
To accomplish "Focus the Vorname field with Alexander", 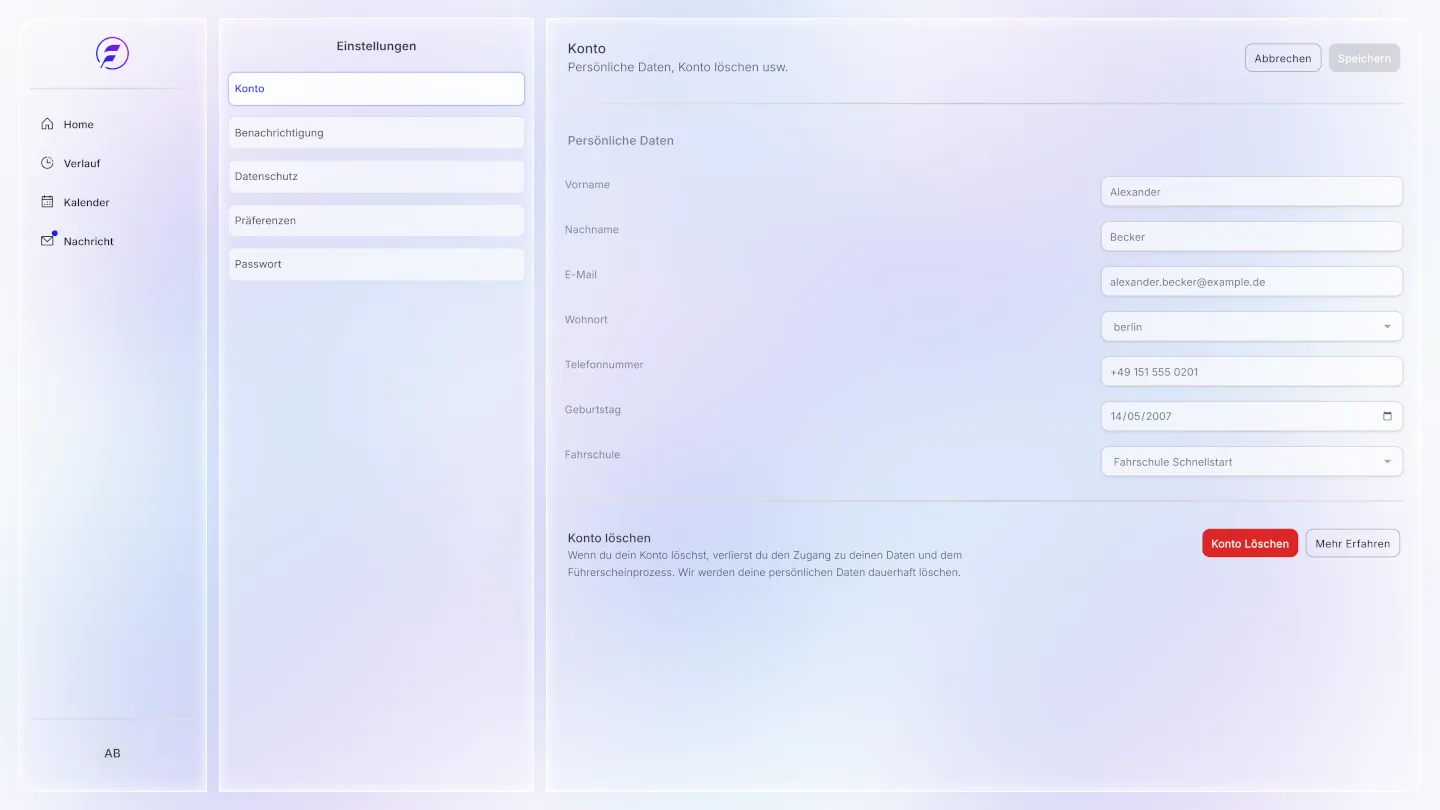I will (1252, 192).
